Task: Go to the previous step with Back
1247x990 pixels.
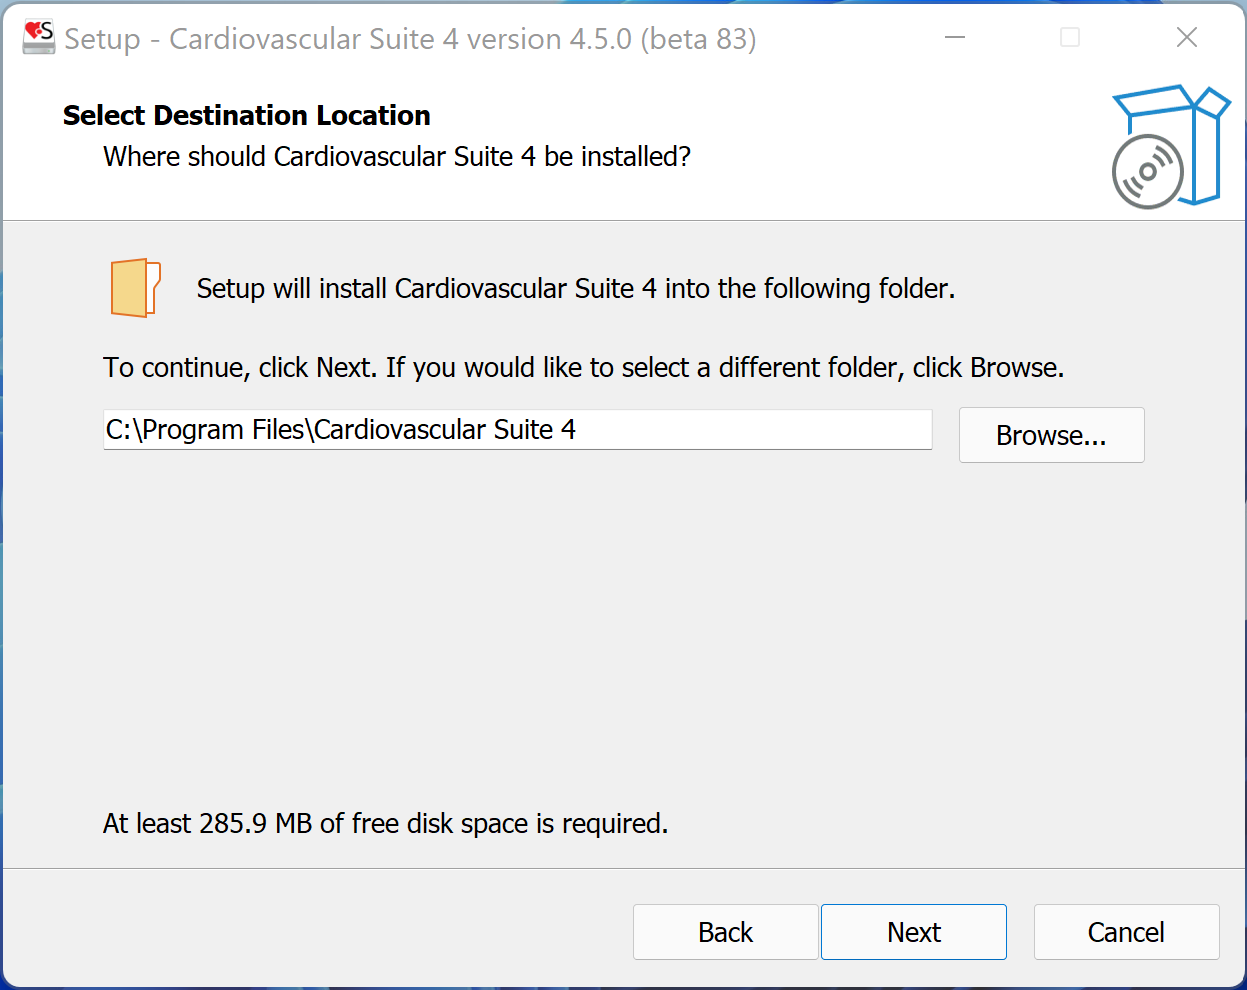Action: pyautogui.click(x=725, y=932)
